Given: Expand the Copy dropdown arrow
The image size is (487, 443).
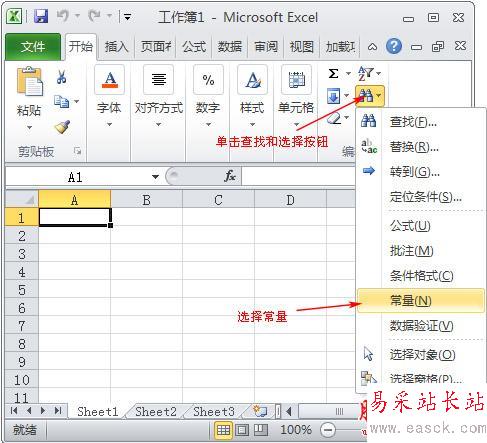Looking at the screenshot, I should tap(77, 101).
